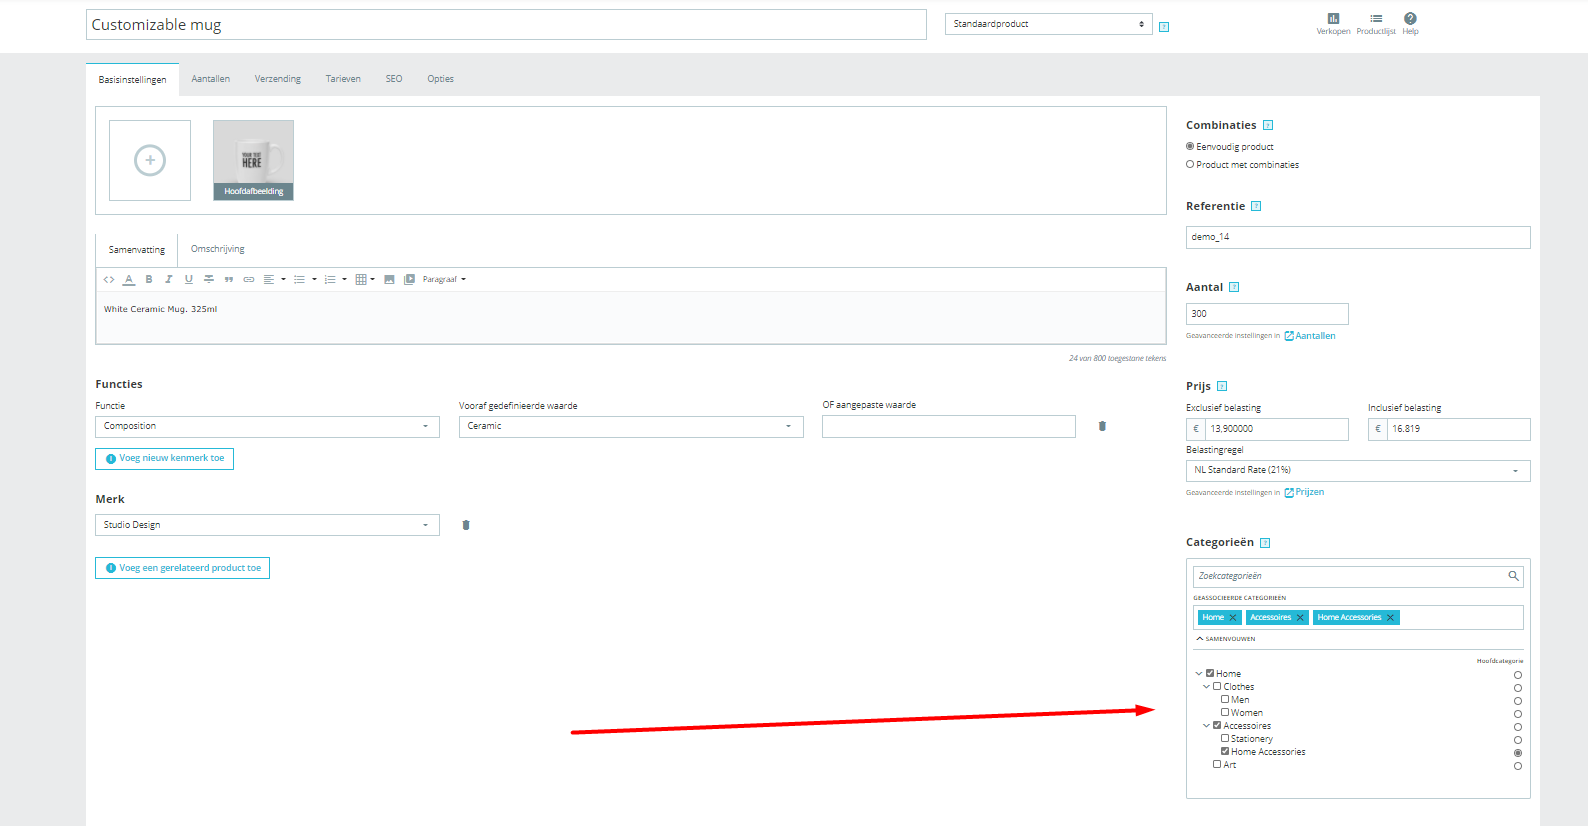Switch to the Opties tab

click(x=441, y=79)
